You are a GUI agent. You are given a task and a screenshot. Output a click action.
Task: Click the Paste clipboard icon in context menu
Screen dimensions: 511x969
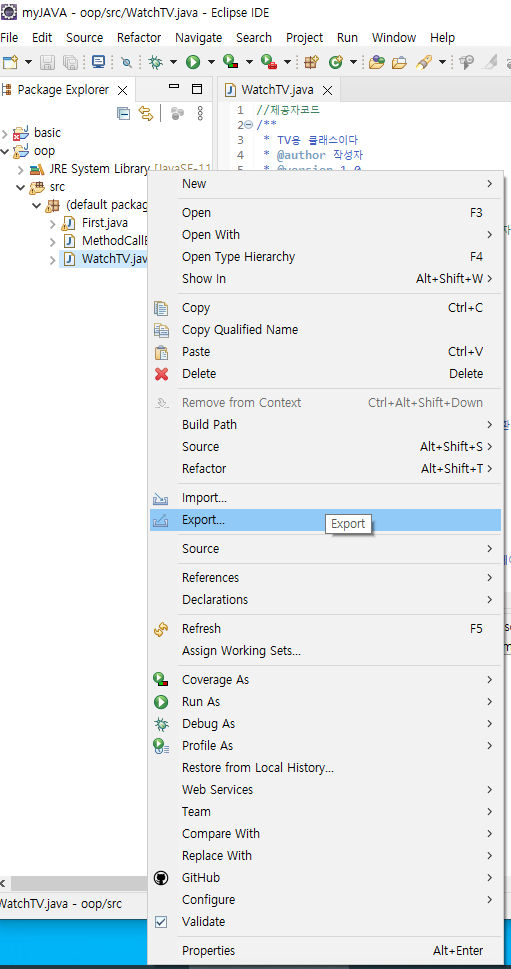[161, 352]
